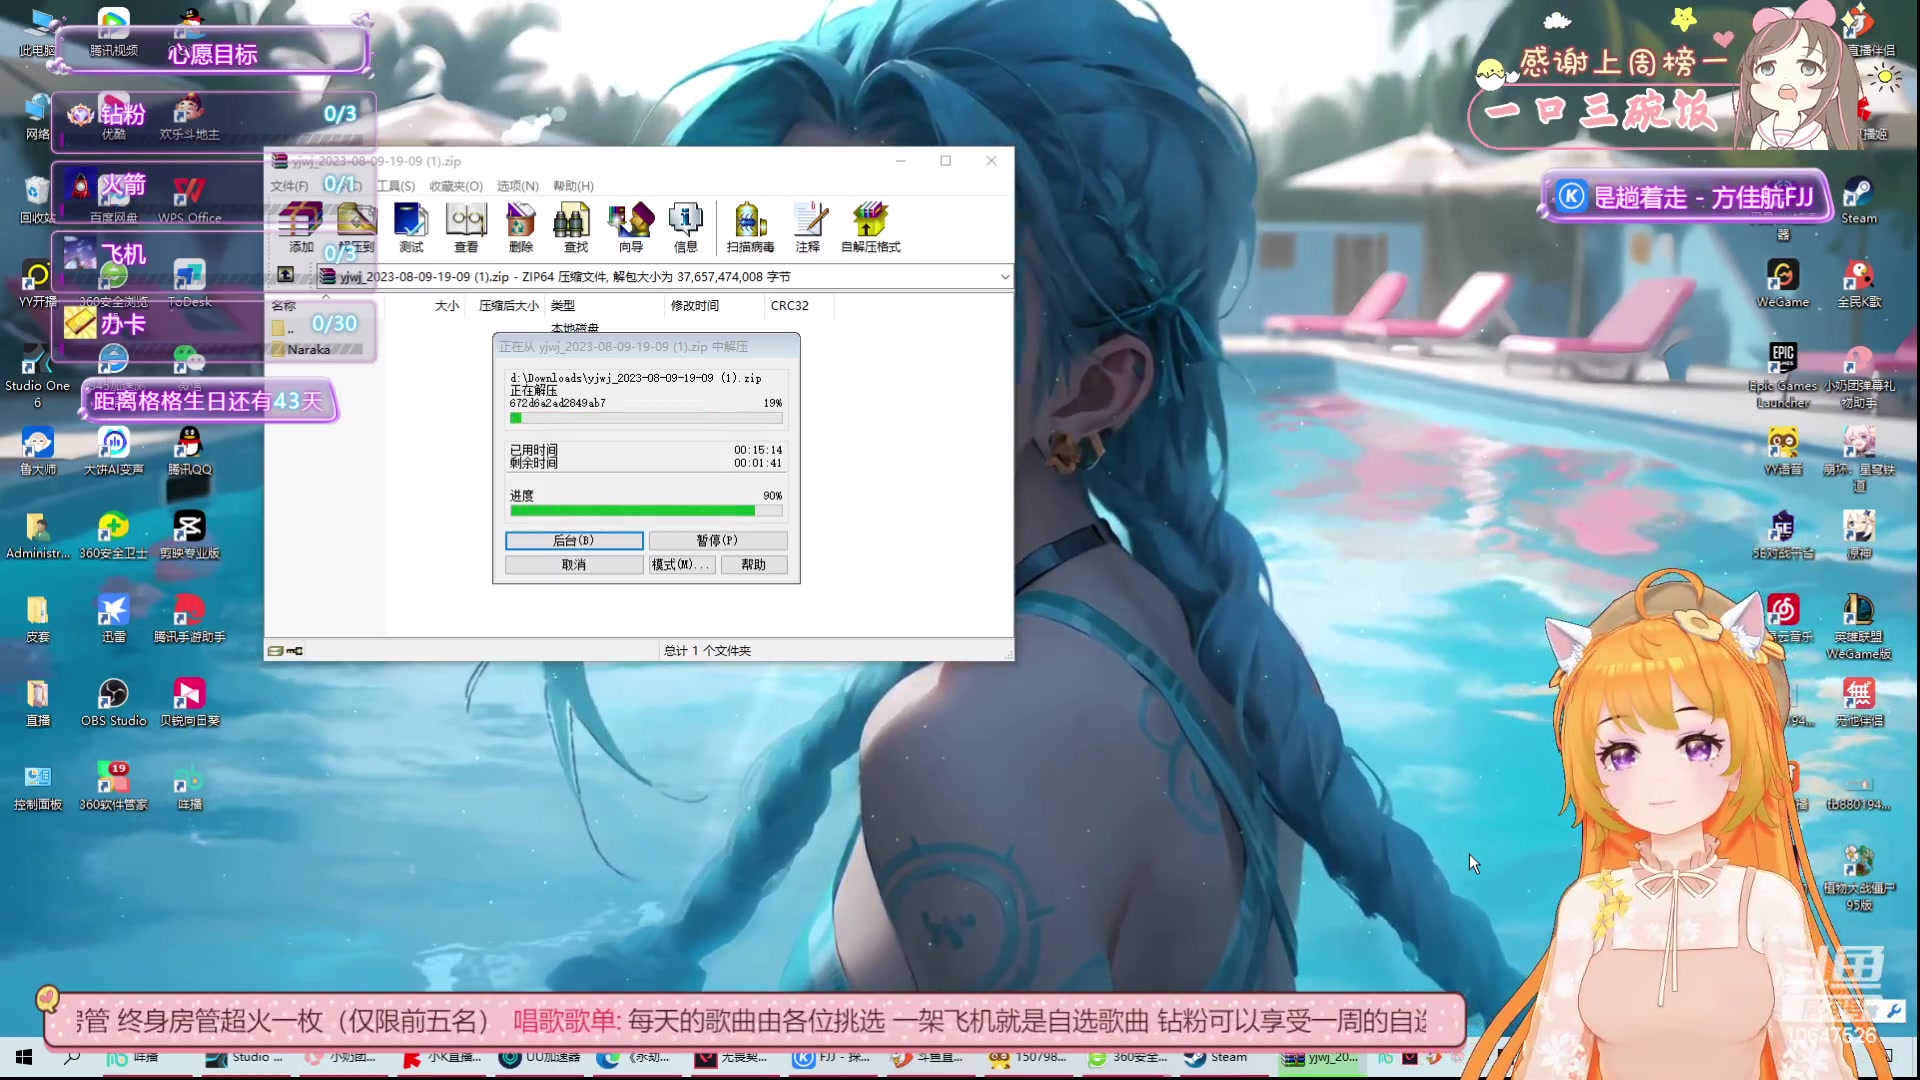
Task: Select the extraction progress slider
Action: tap(645, 510)
